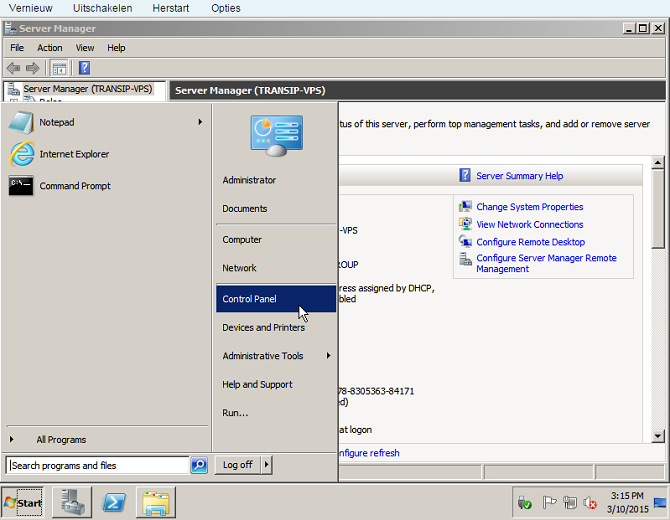Click the Show Desktop button
Viewport: 670px width, 520px height.
[x=660, y=503]
